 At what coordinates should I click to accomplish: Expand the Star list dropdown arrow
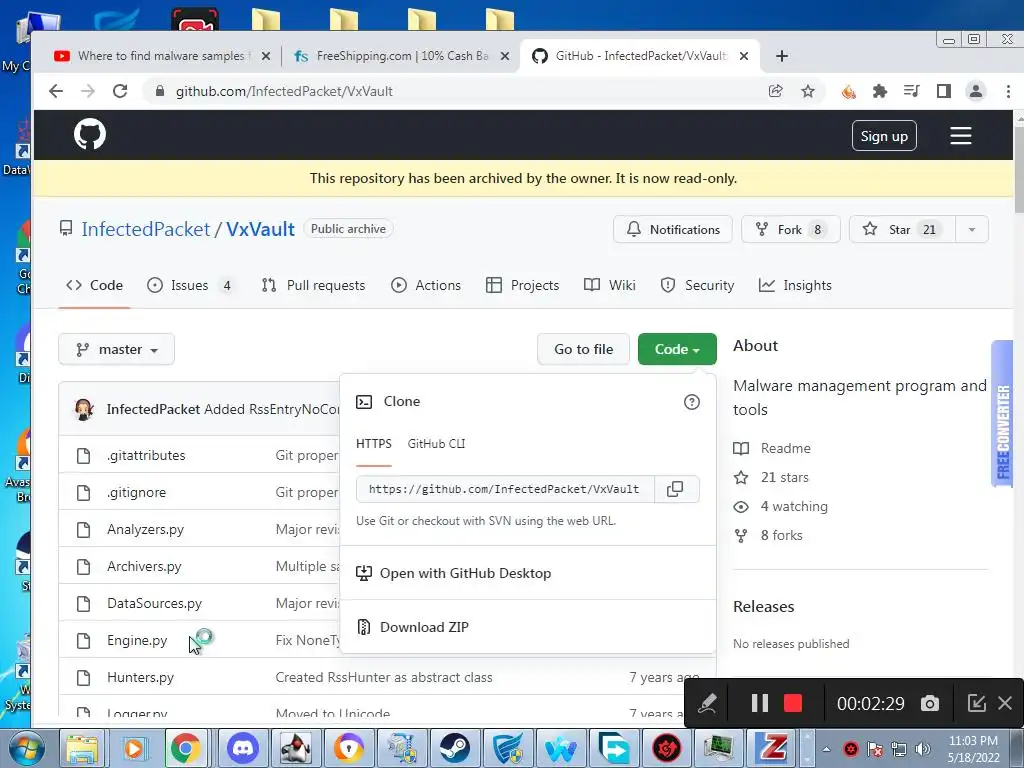[x=972, y=230]
